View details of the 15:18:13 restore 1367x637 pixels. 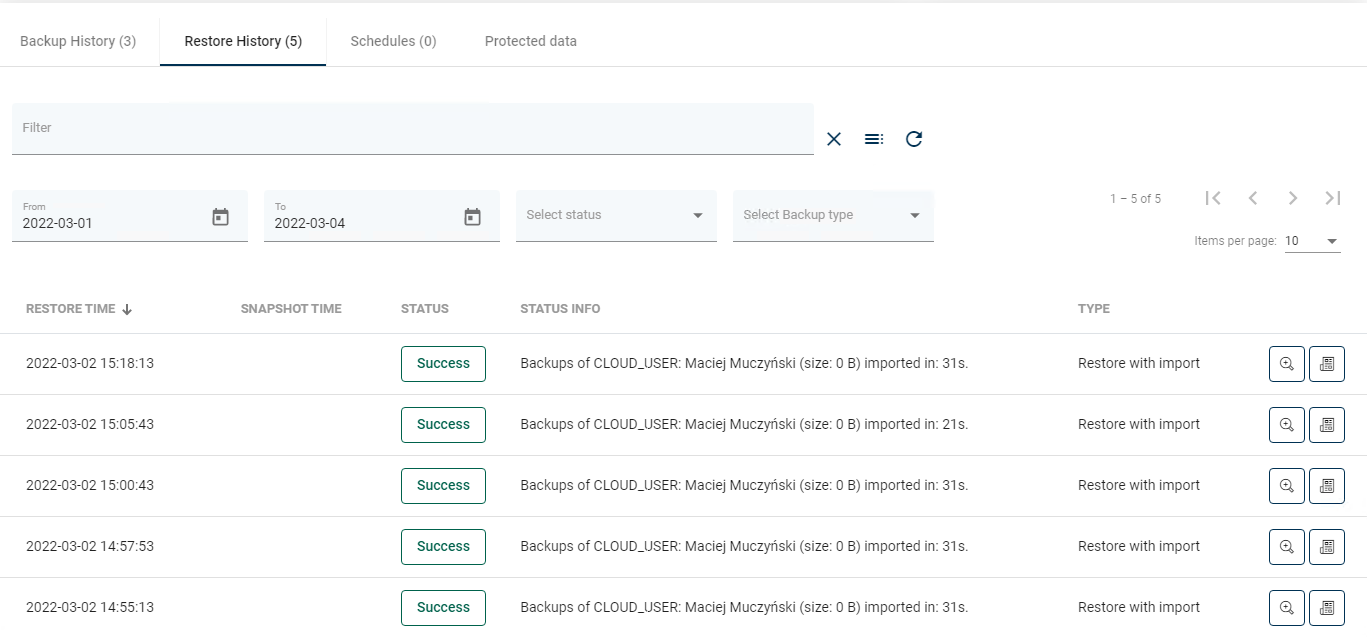tap(1287, 364)
